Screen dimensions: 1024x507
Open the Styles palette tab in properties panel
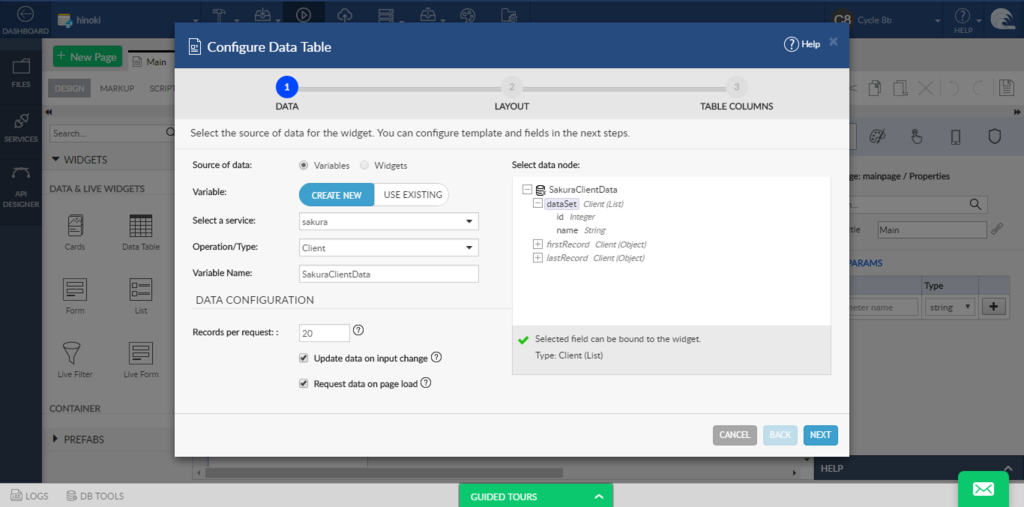click(x=877, y=137)
